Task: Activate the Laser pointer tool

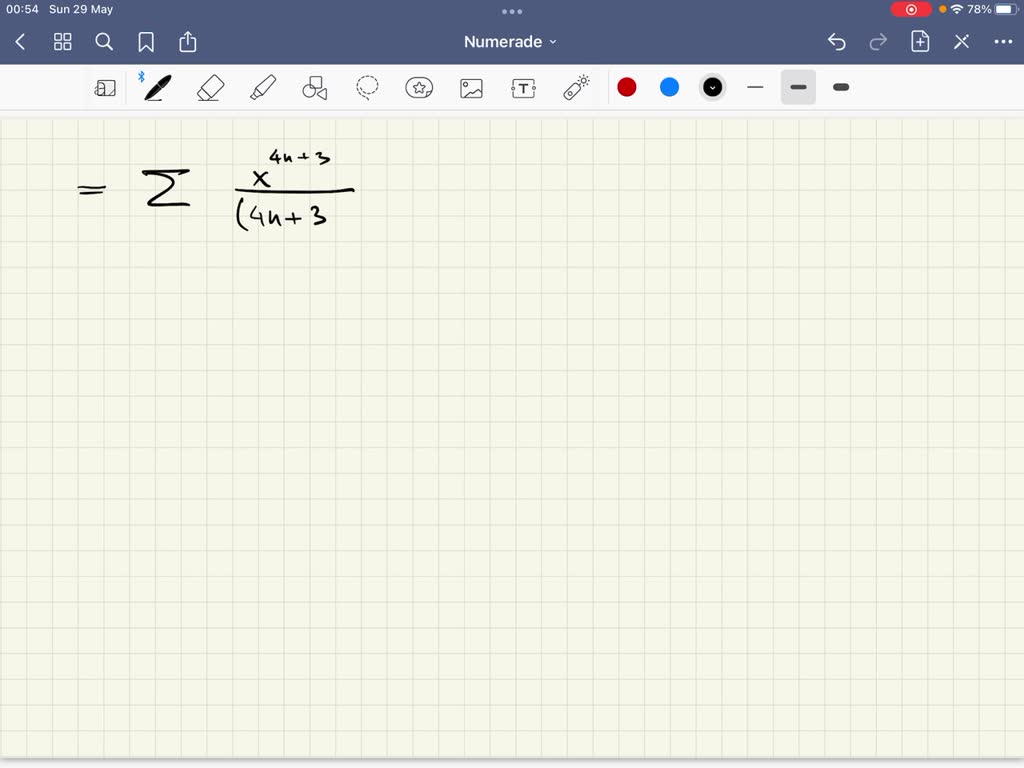Action: pos(576,88)
